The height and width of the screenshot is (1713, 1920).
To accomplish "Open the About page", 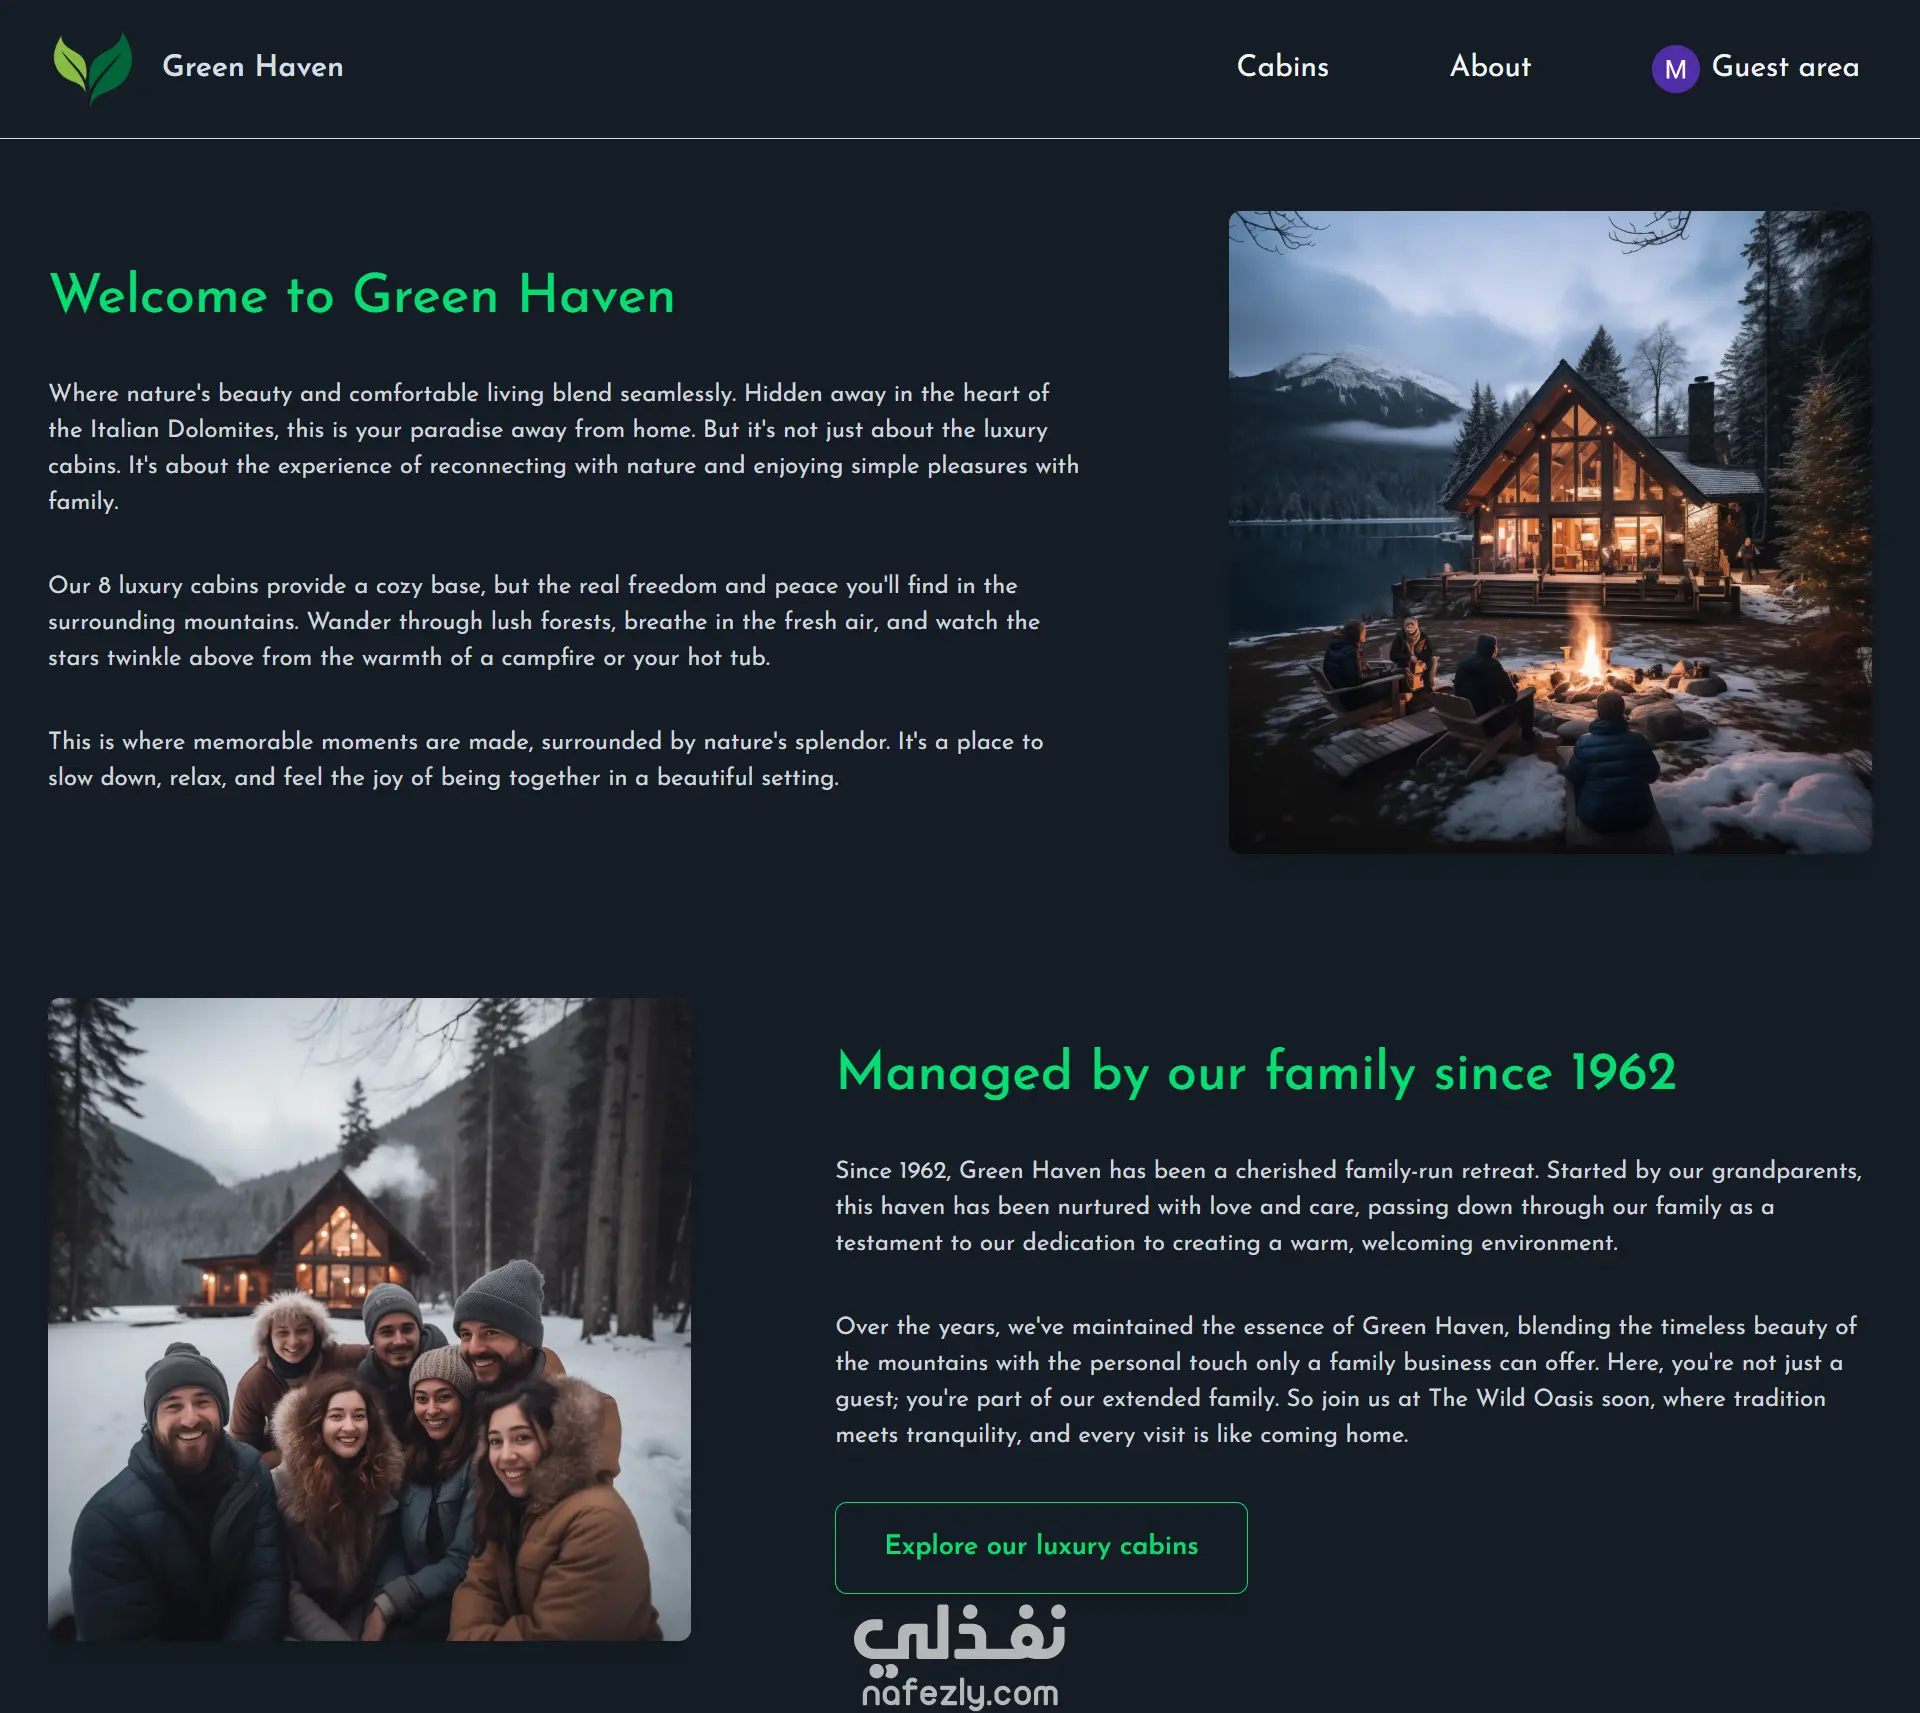I will tap(1490, 66).
